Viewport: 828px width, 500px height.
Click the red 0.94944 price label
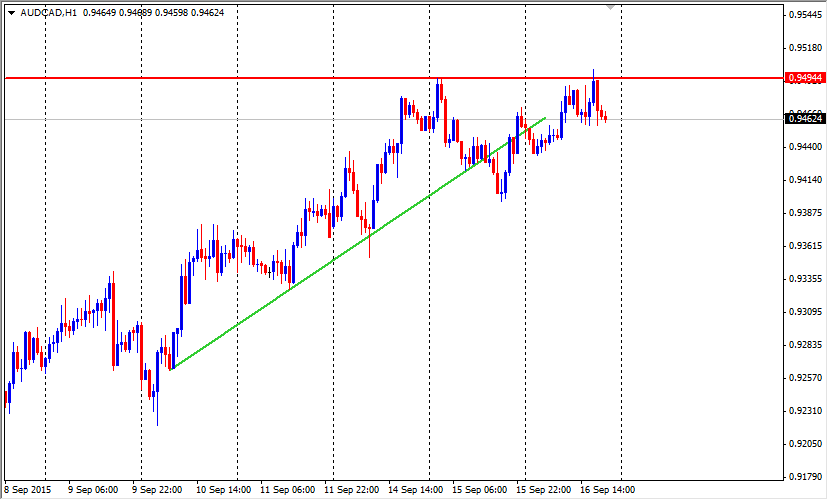pos(805,77)
